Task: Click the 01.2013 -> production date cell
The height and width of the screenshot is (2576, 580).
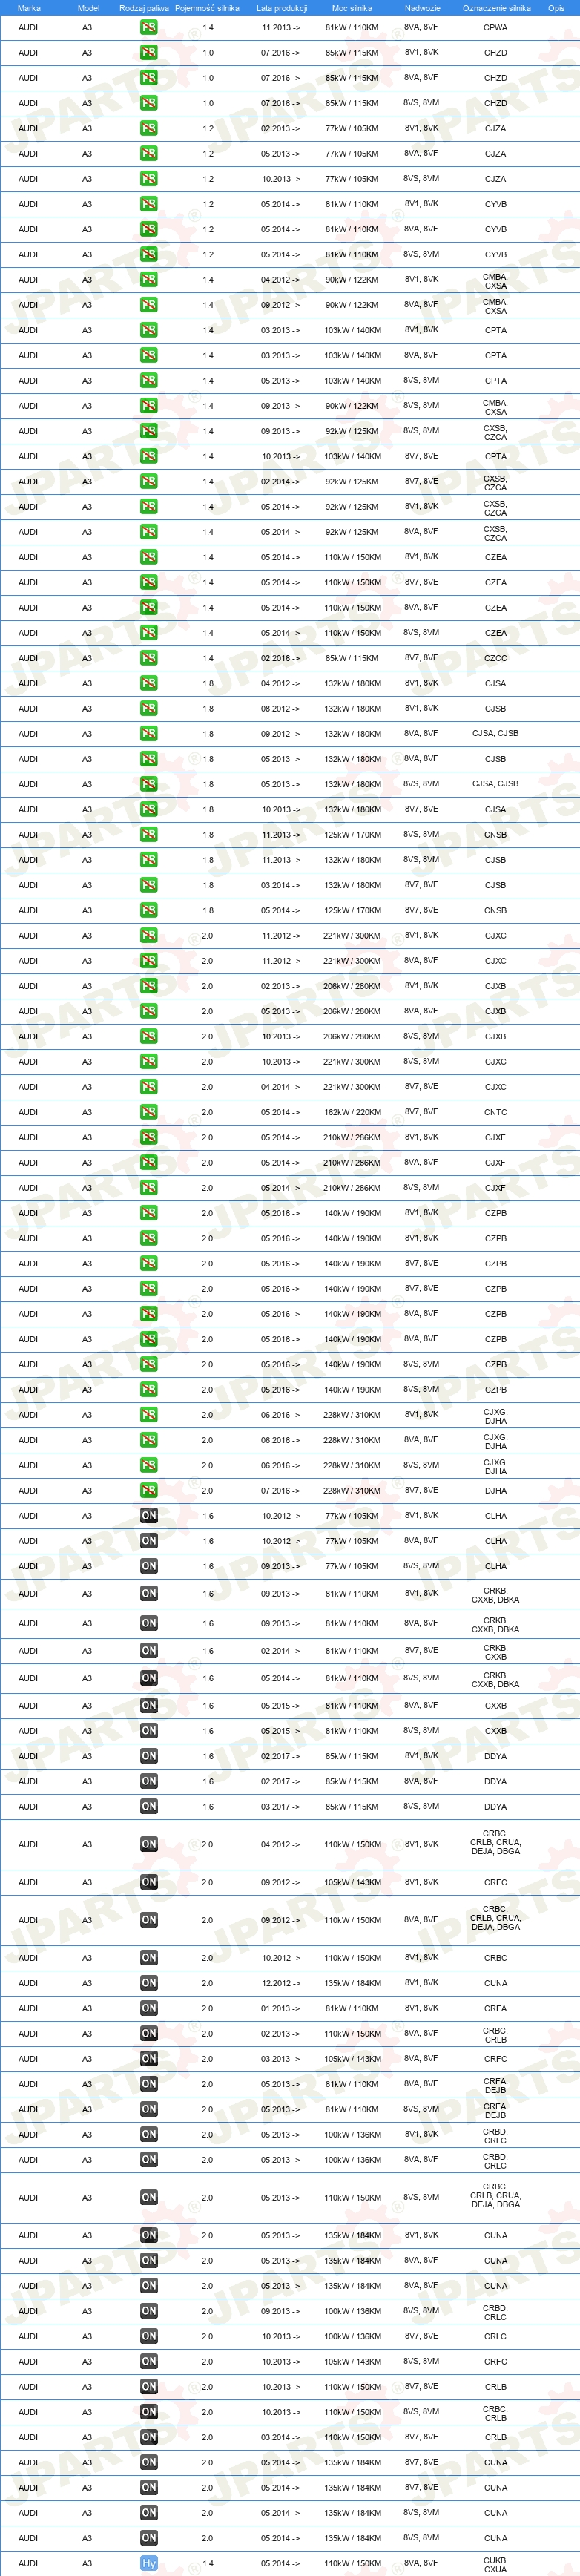Action: pos(281,2008)
